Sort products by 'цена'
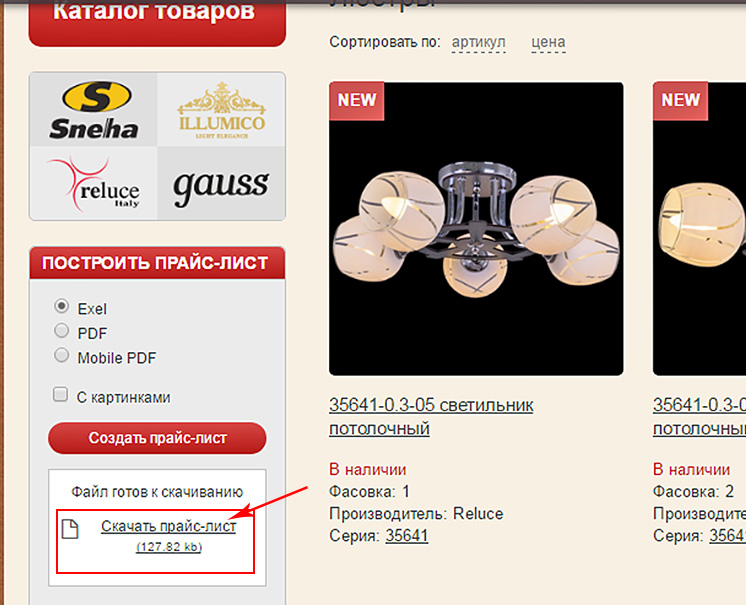Image resolution: width=746 pixels, height=605 pixels. (x=548, y=42)
